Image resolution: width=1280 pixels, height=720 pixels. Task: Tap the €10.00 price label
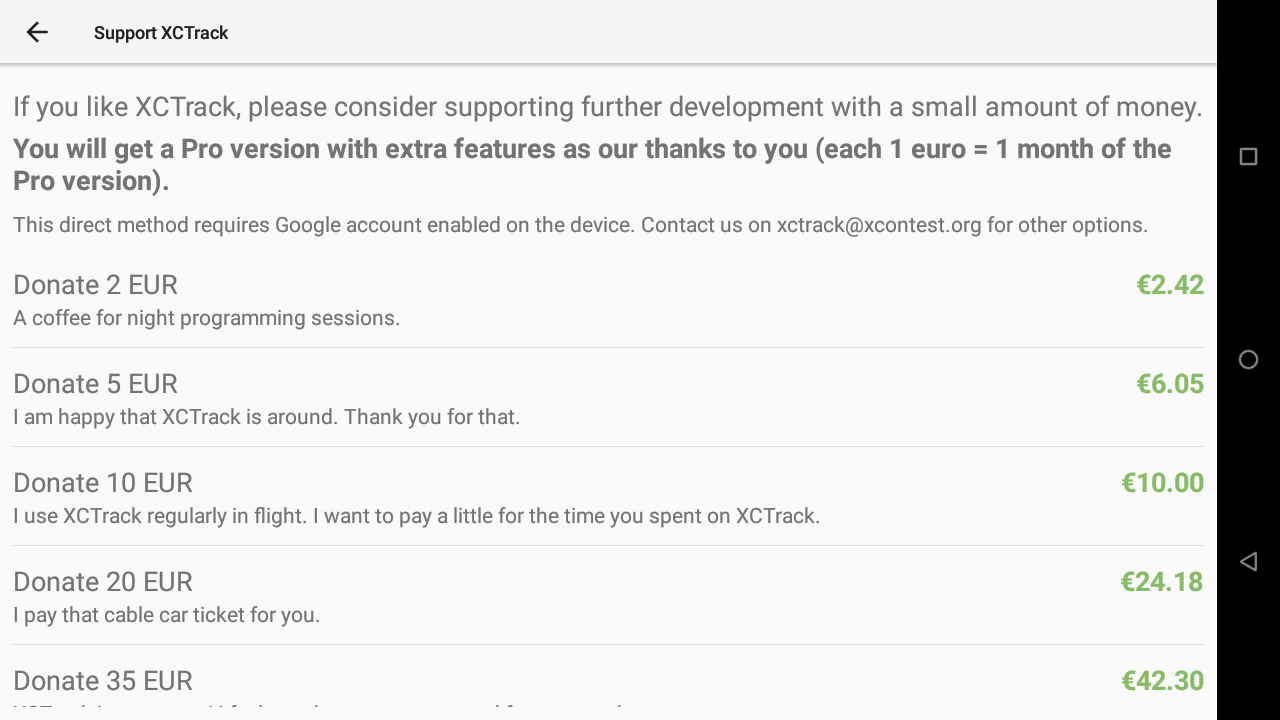point(1162,483)
